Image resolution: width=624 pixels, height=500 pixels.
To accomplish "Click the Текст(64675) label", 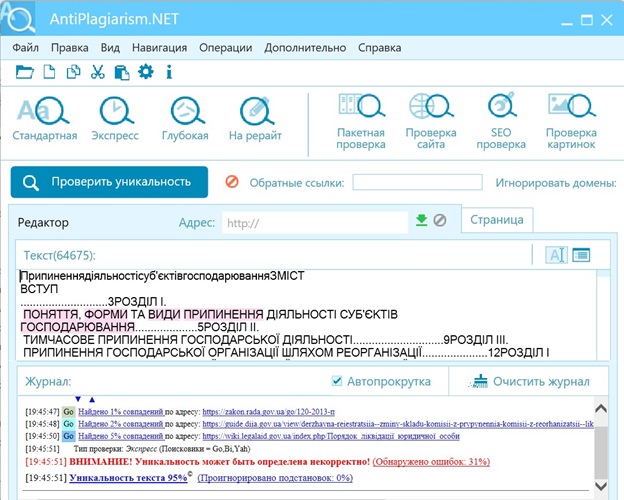I will tap(60, 255).
